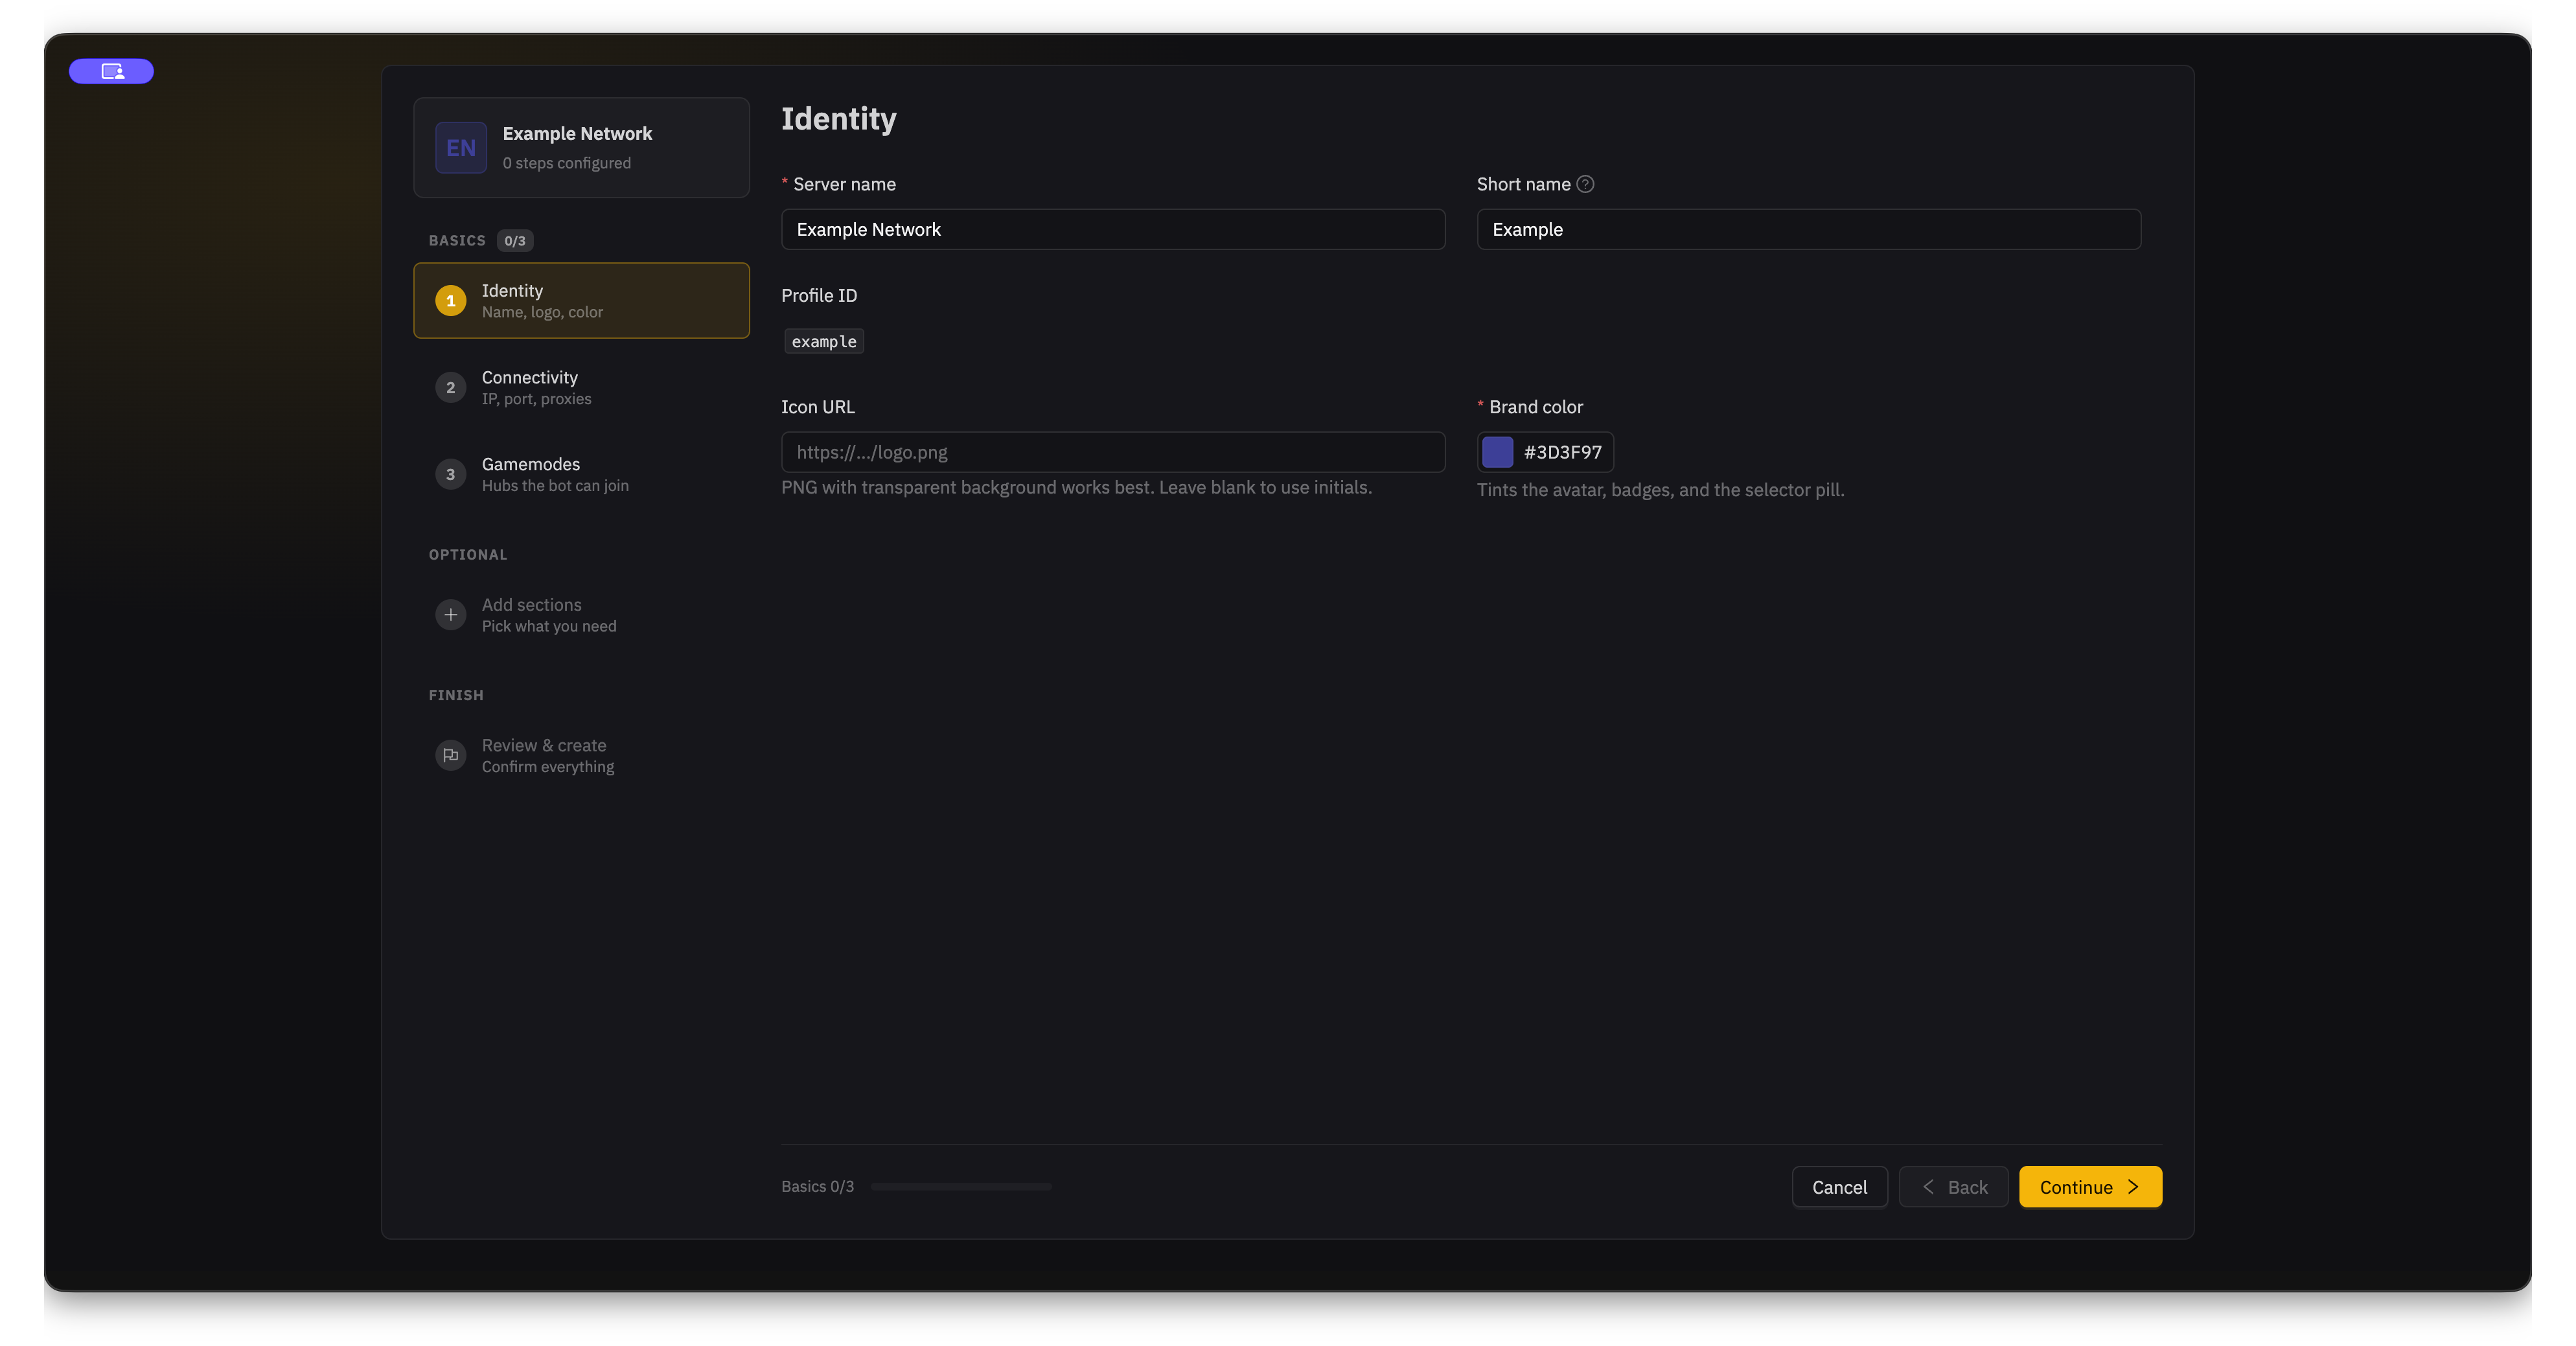This screenshot has height=1346, width=2576.
Task: Click the purple profile pill icon
Action: 111,71
